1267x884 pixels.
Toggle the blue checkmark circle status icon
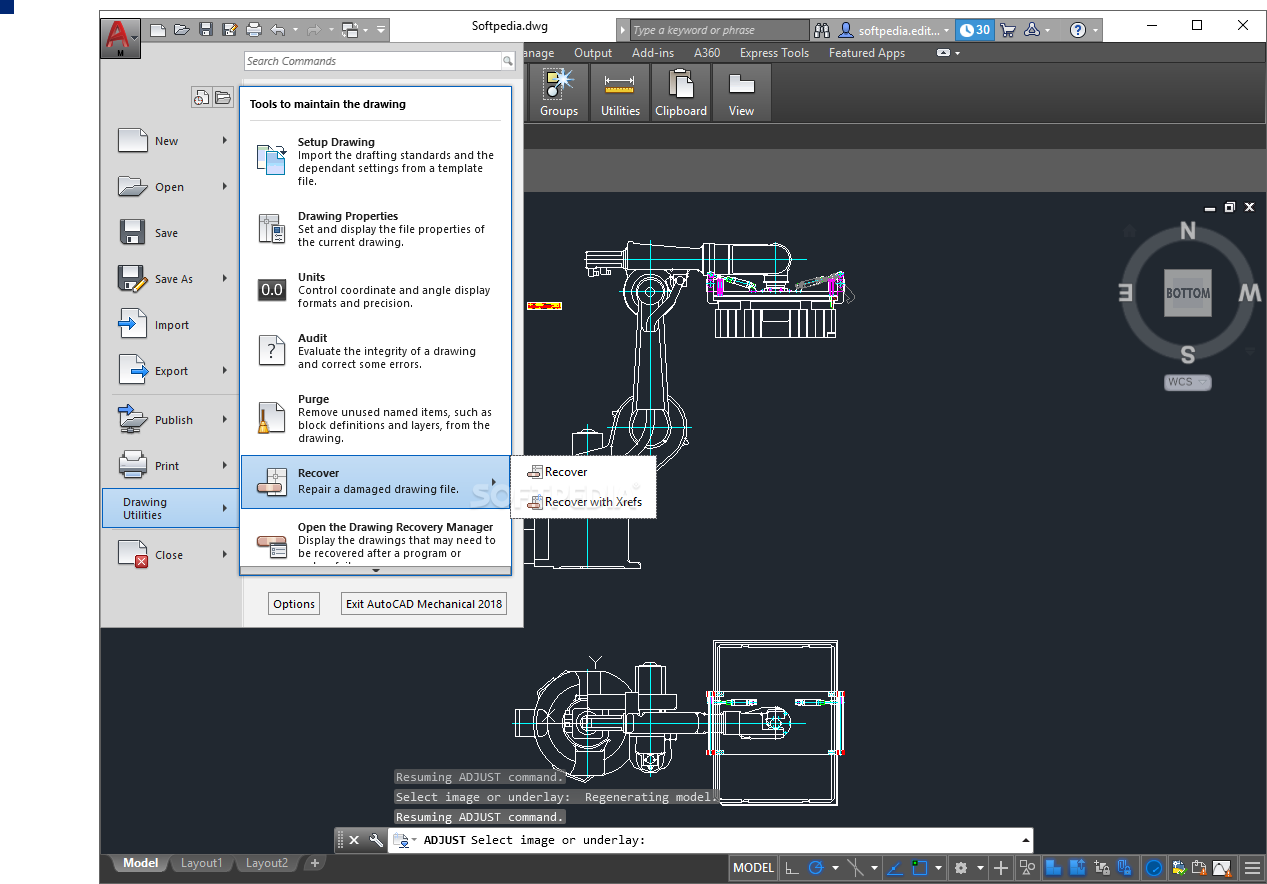pyautogui.click(x=1154, y=868)
